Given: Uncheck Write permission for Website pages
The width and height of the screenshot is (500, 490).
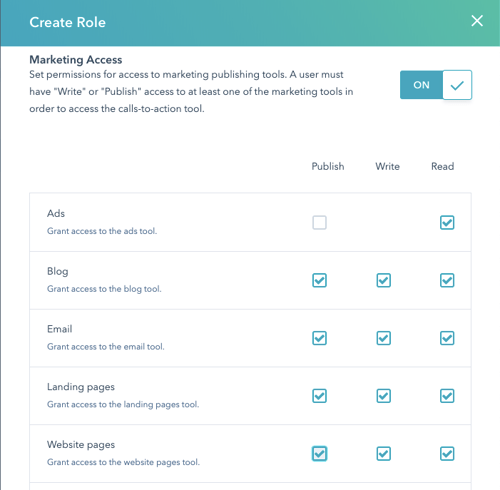Looking at the screenshot, I should coord(384,454).
